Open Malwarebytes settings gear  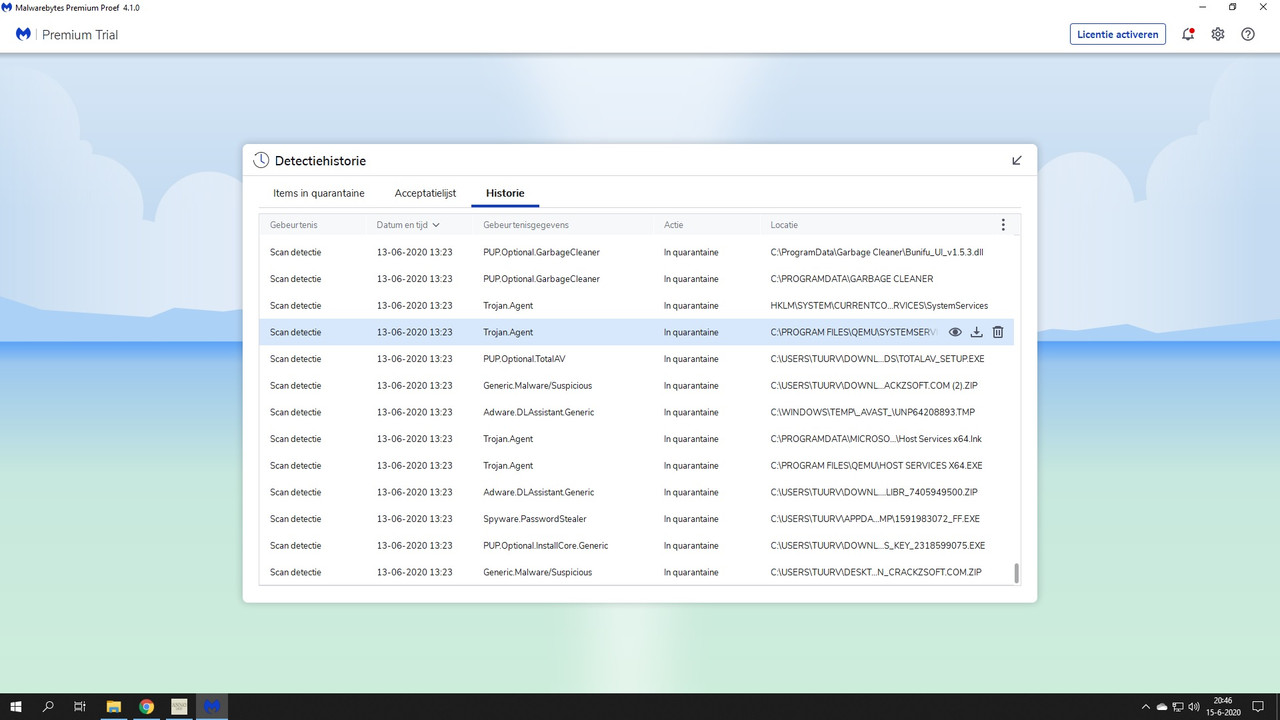[1218, 34]
